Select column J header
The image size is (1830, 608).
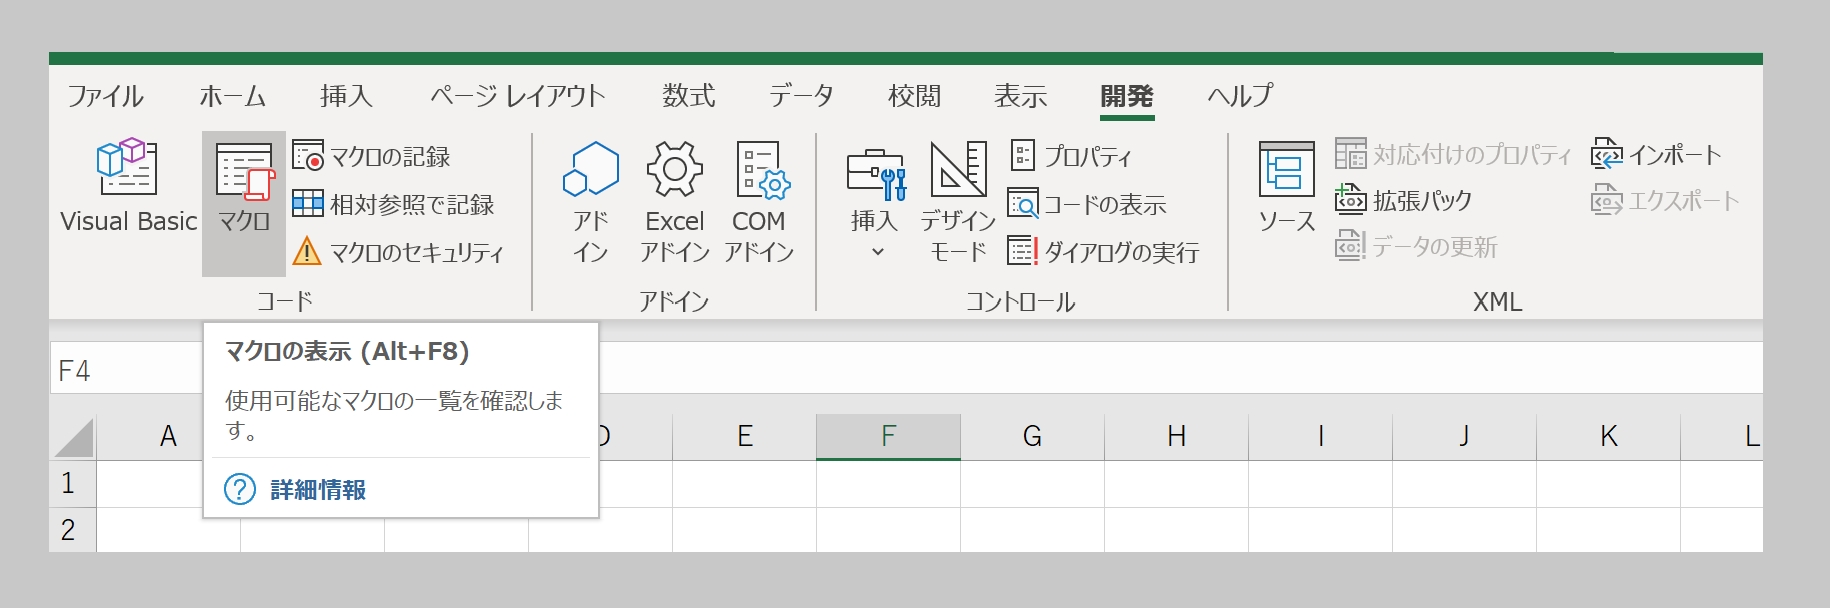tap(1464, 437)
